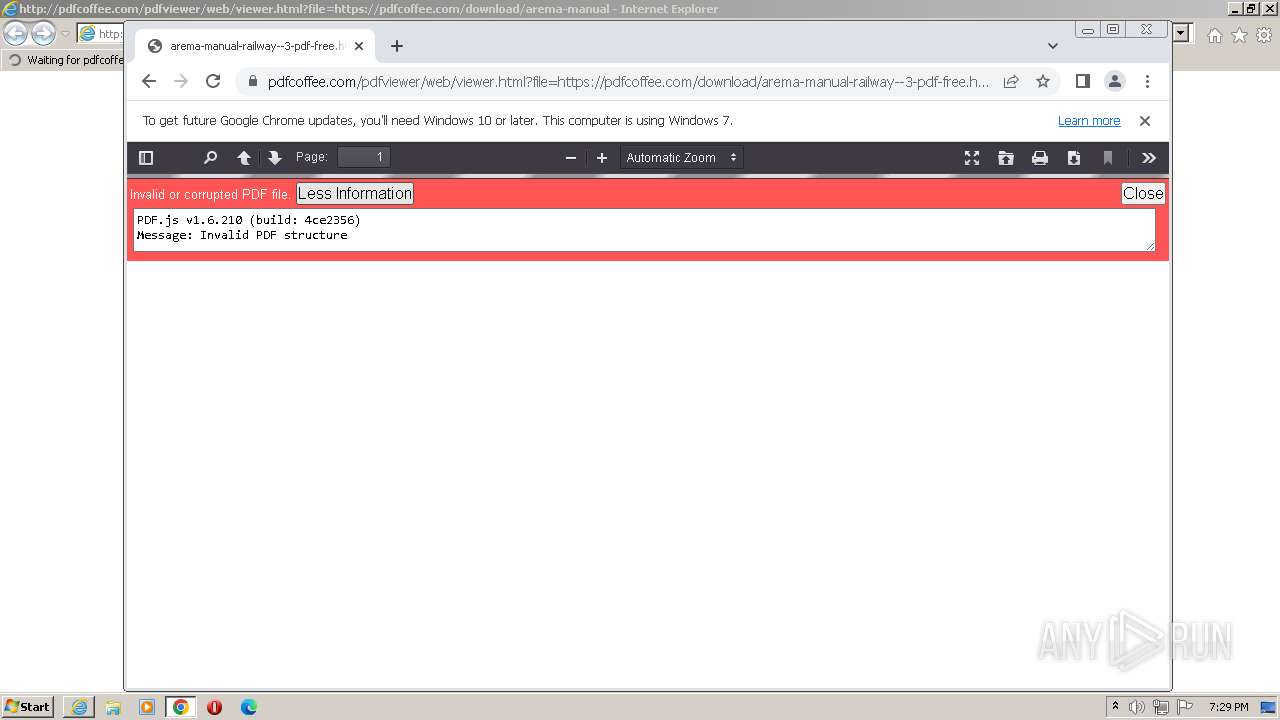Select the Waiting for pdfcoffee IE tab
Image resolution: width=1280 pixels, height=720 pixels.
click(x=65, y=60)
